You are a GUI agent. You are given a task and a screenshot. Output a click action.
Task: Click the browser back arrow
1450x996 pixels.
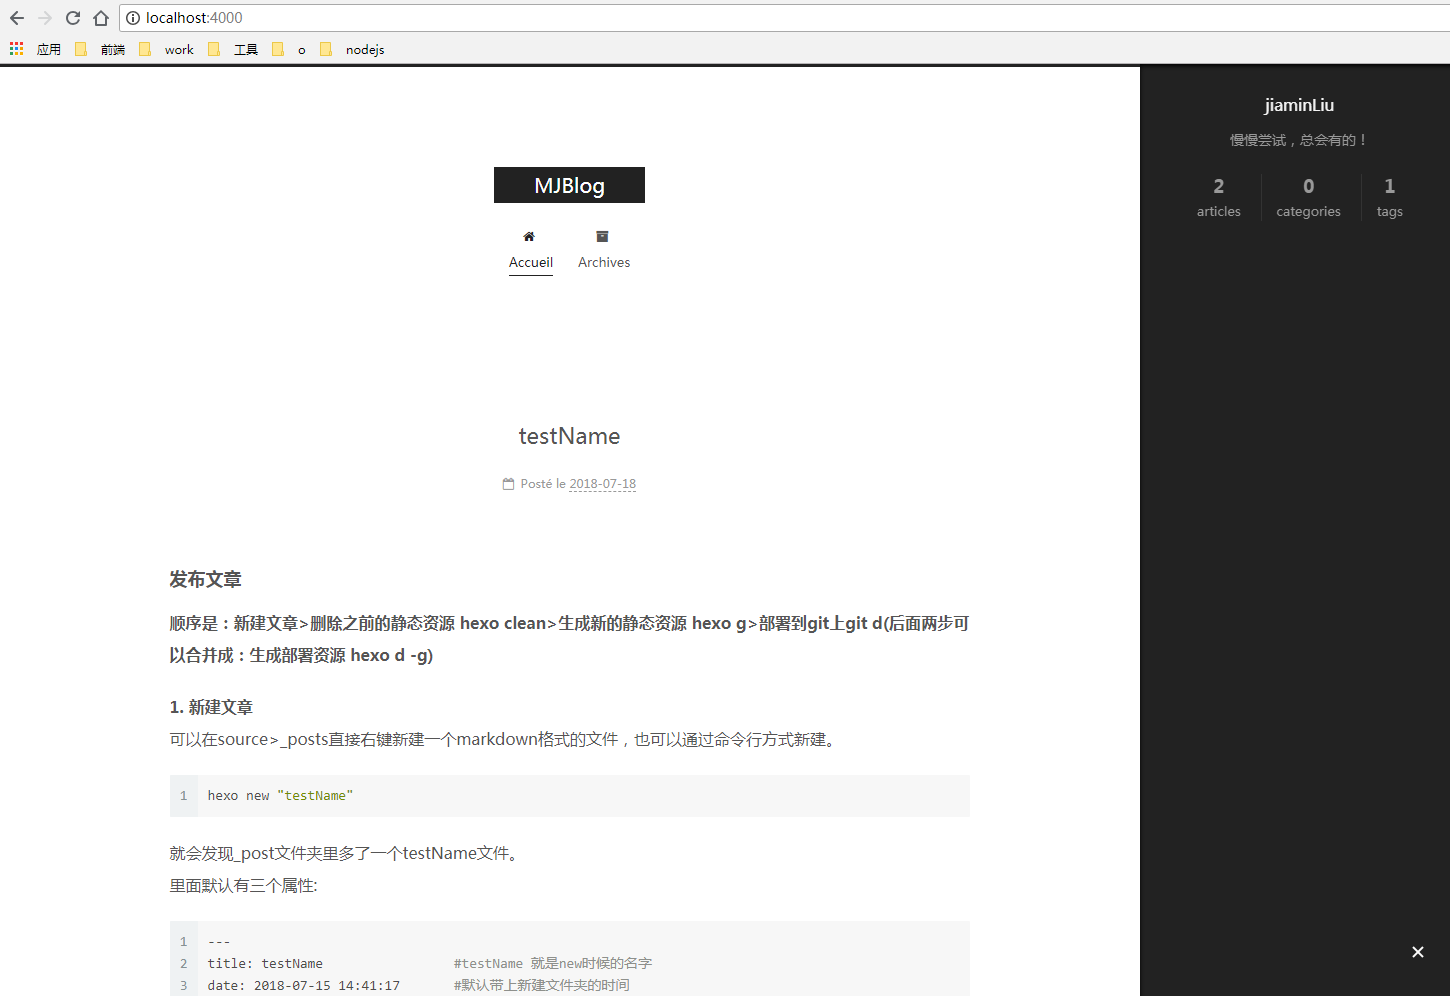coord(17,18)
